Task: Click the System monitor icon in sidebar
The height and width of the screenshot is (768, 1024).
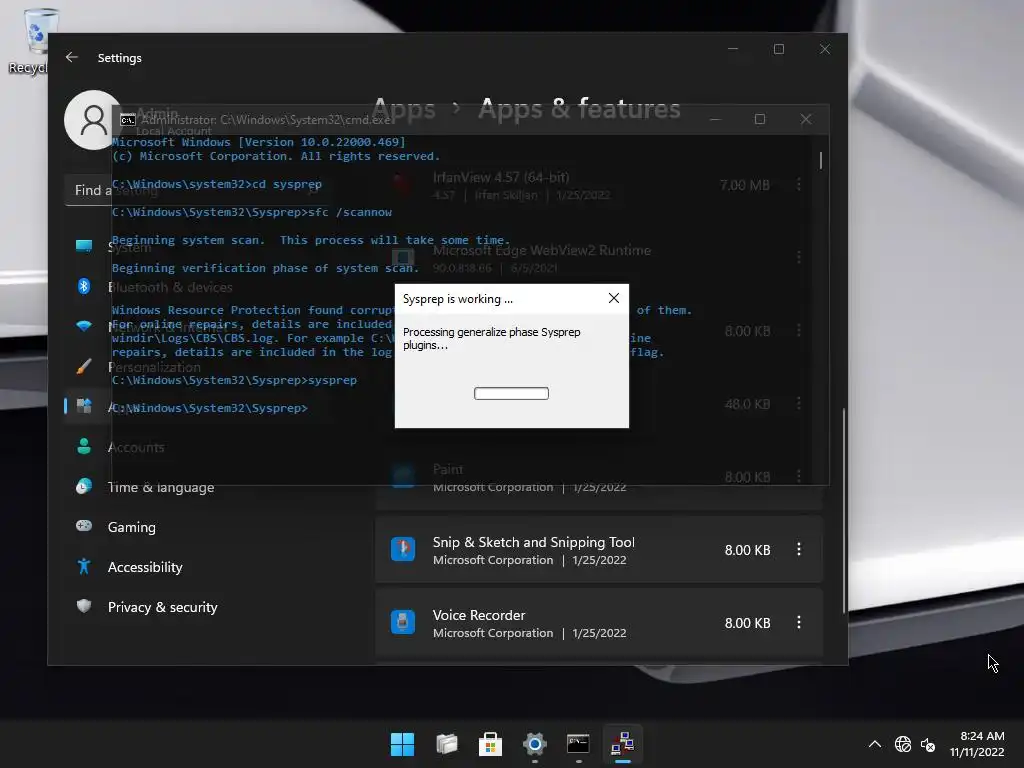Action: click(x=84, y=246)
